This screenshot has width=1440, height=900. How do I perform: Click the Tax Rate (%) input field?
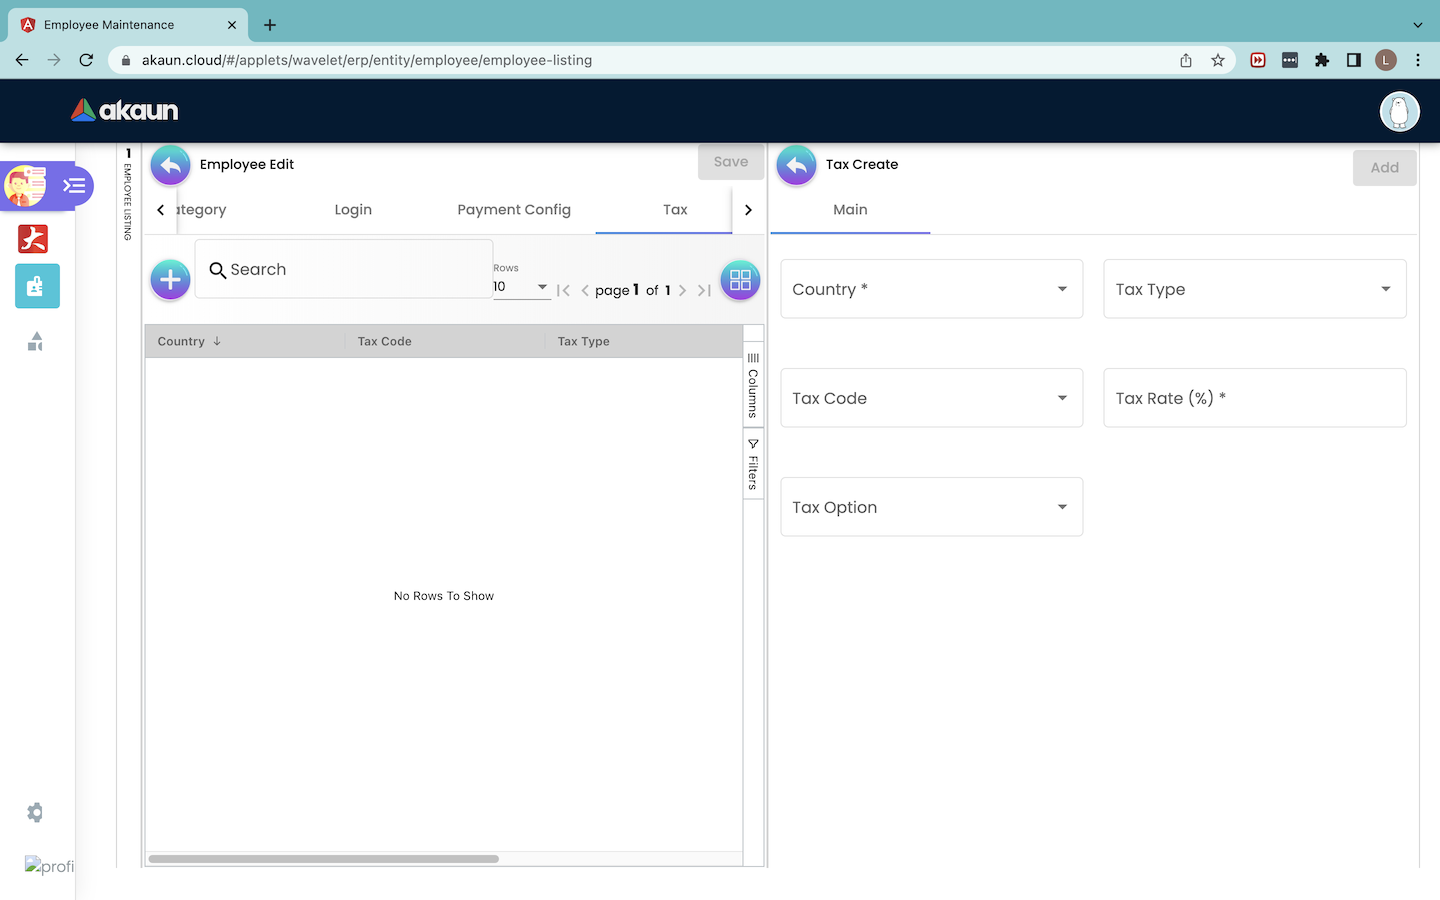click(1254, 398)
